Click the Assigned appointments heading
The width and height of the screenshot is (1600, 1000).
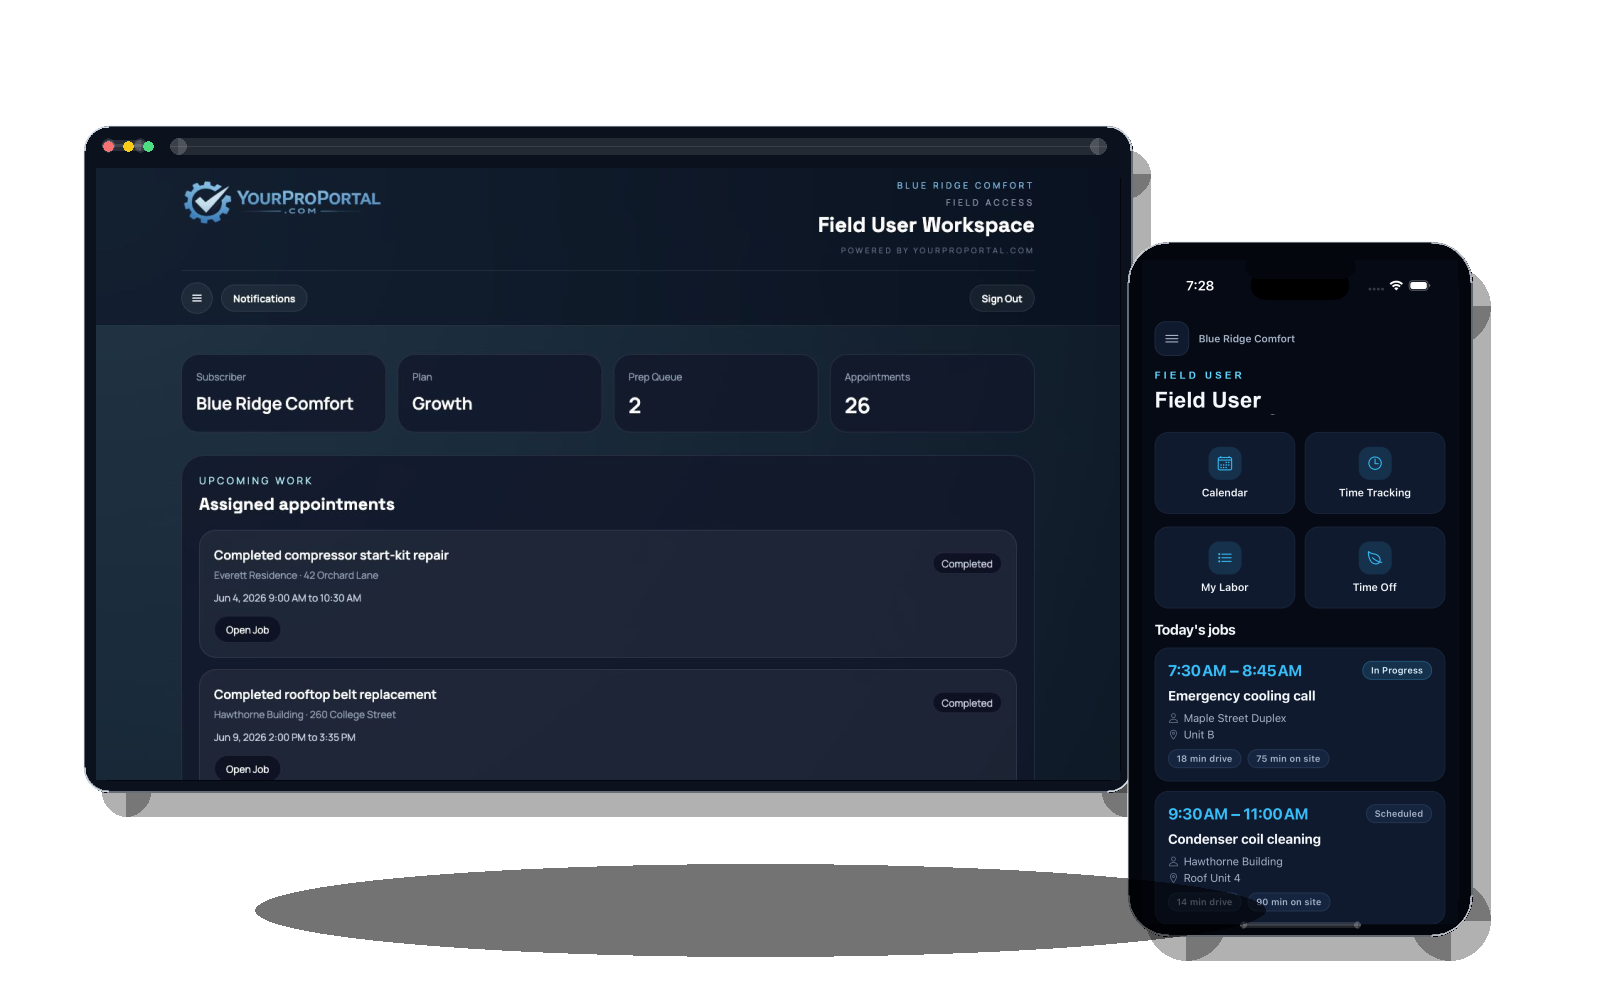click(297, 504)
